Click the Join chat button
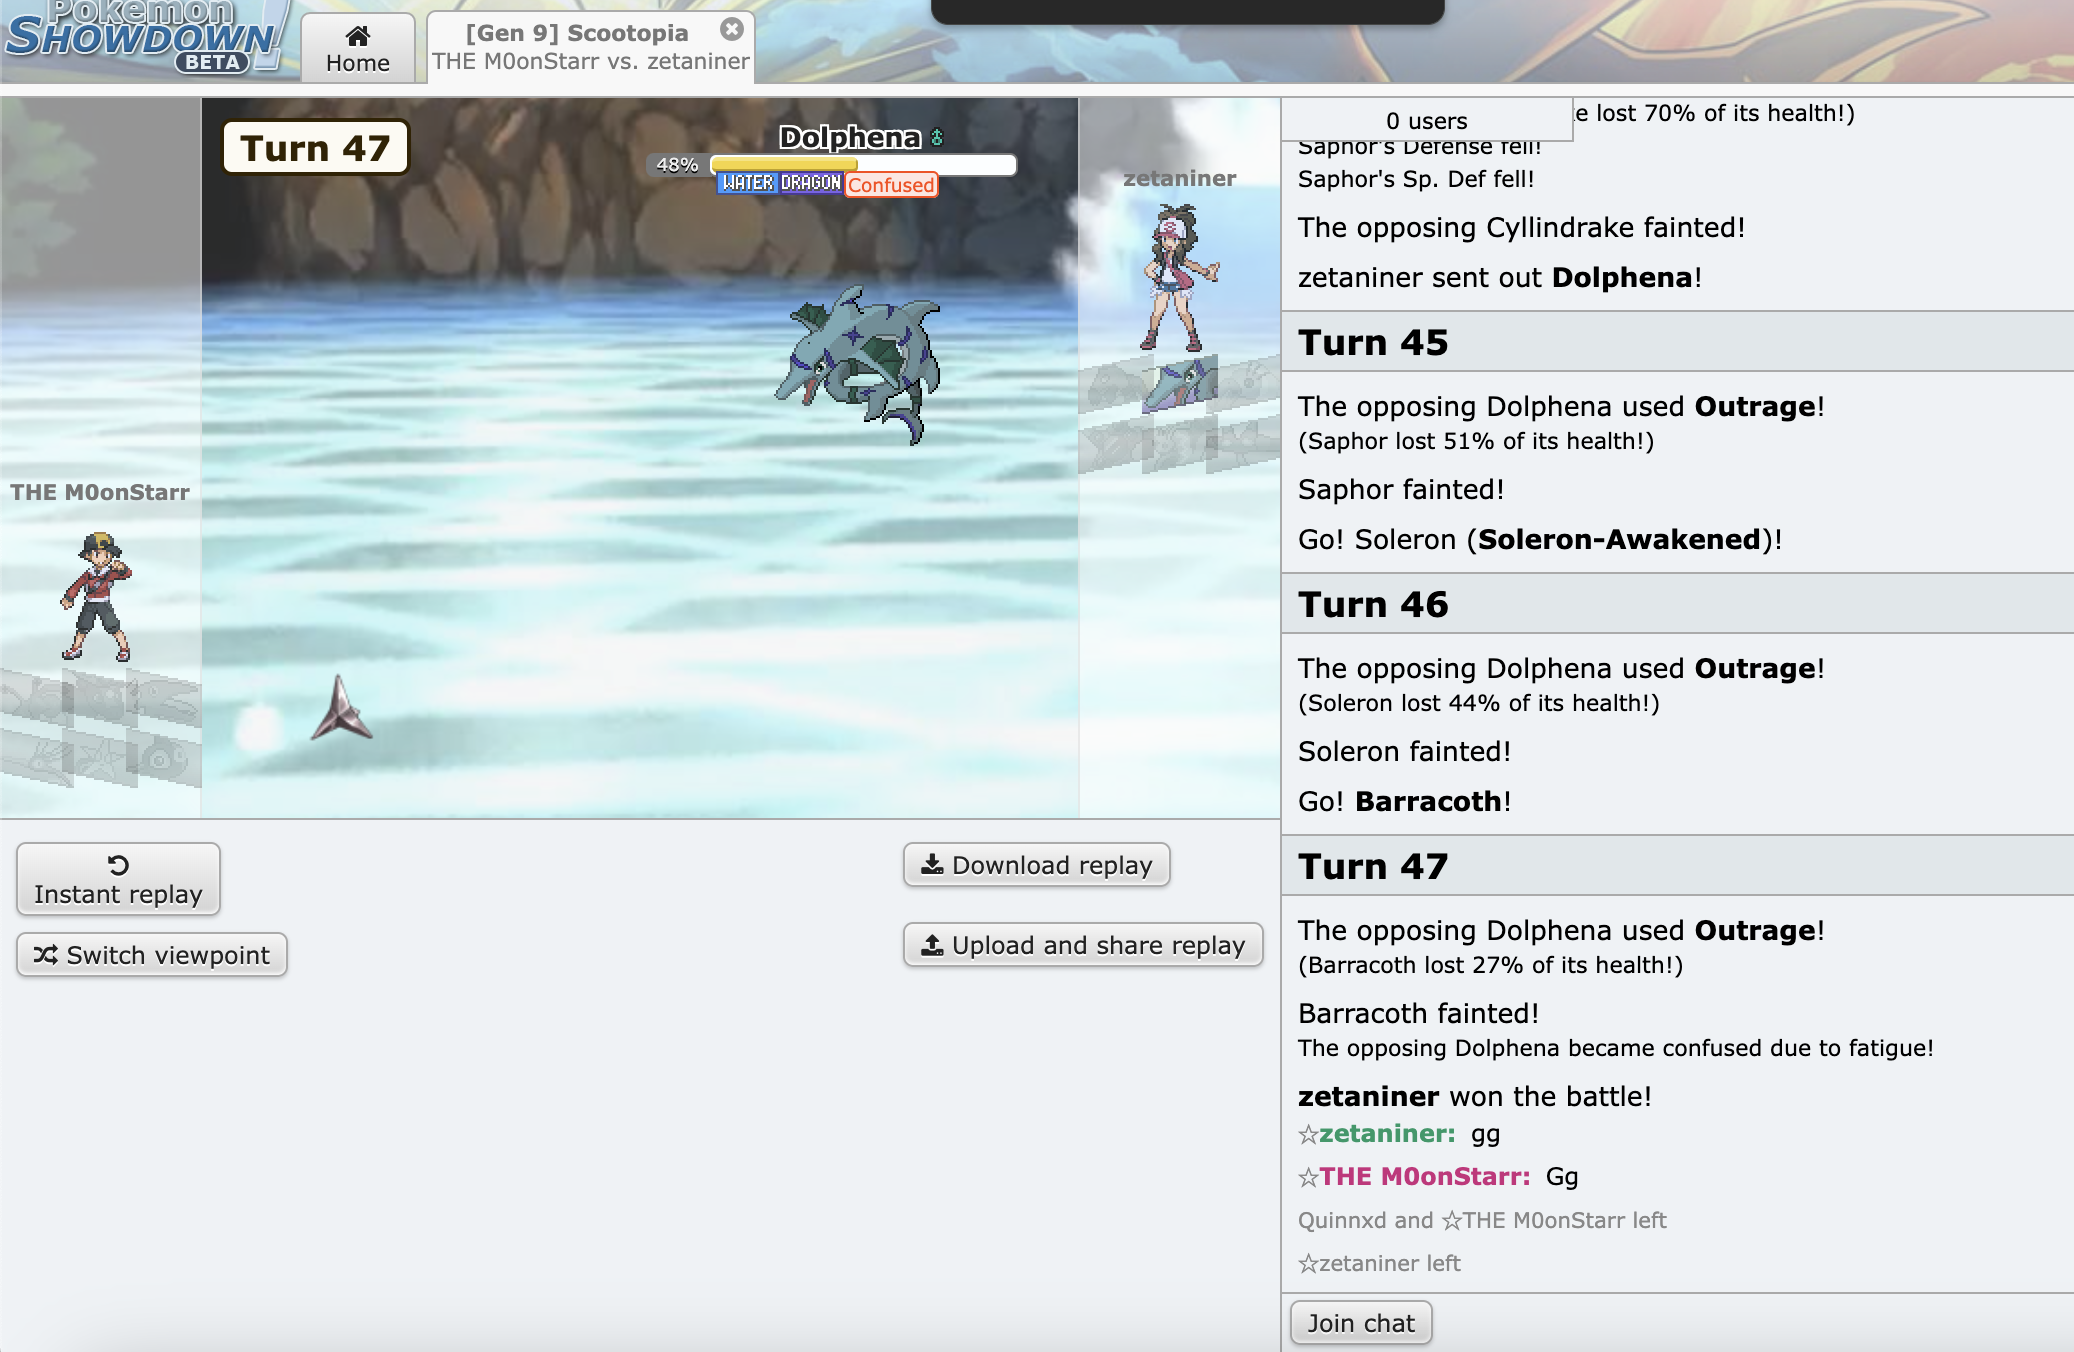2074x1352 pixels. coord(1361,1323)
